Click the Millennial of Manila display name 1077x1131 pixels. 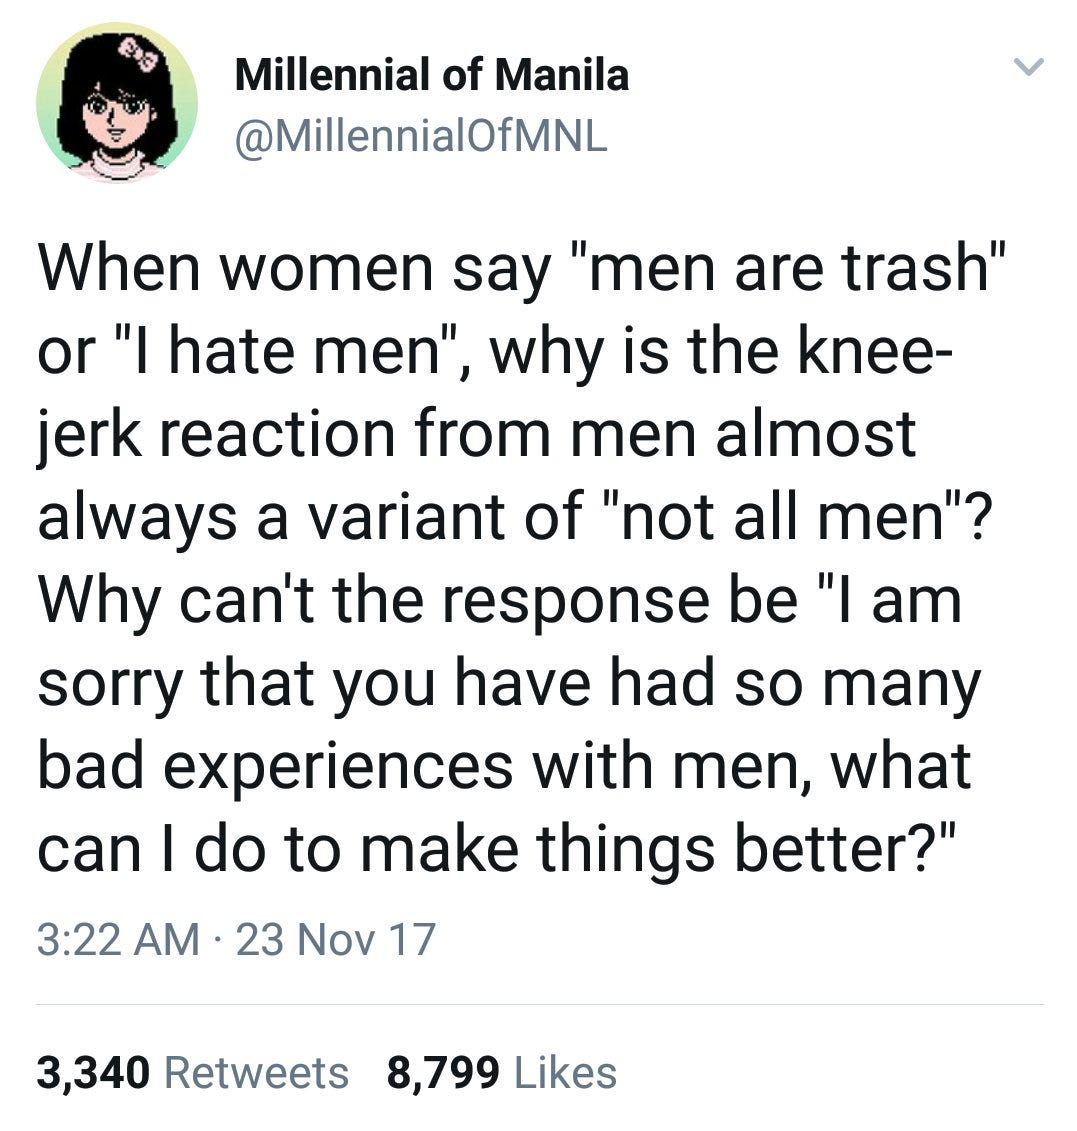coord(431,76)
